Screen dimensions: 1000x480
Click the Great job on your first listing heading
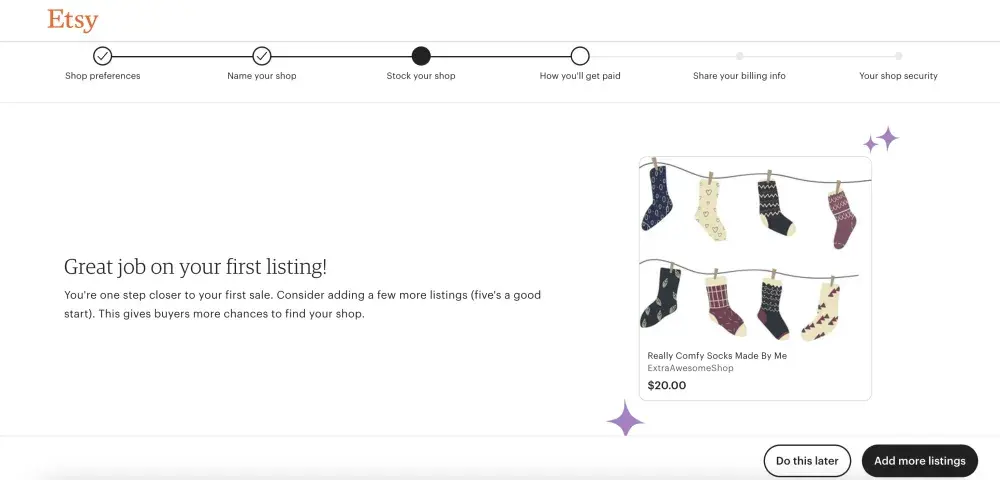pyautogui.click(x=195, y=267)
